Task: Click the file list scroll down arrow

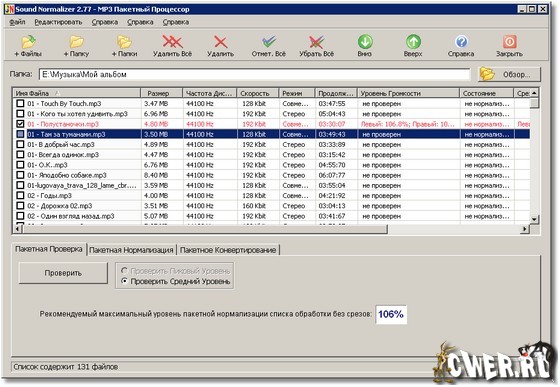Action: (x=534, y=219)
